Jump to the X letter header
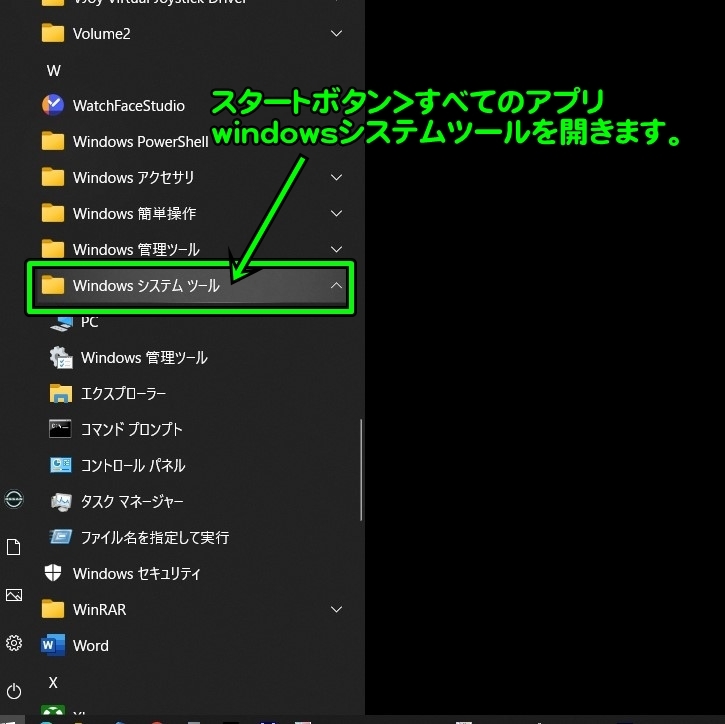 pos(53,682)
